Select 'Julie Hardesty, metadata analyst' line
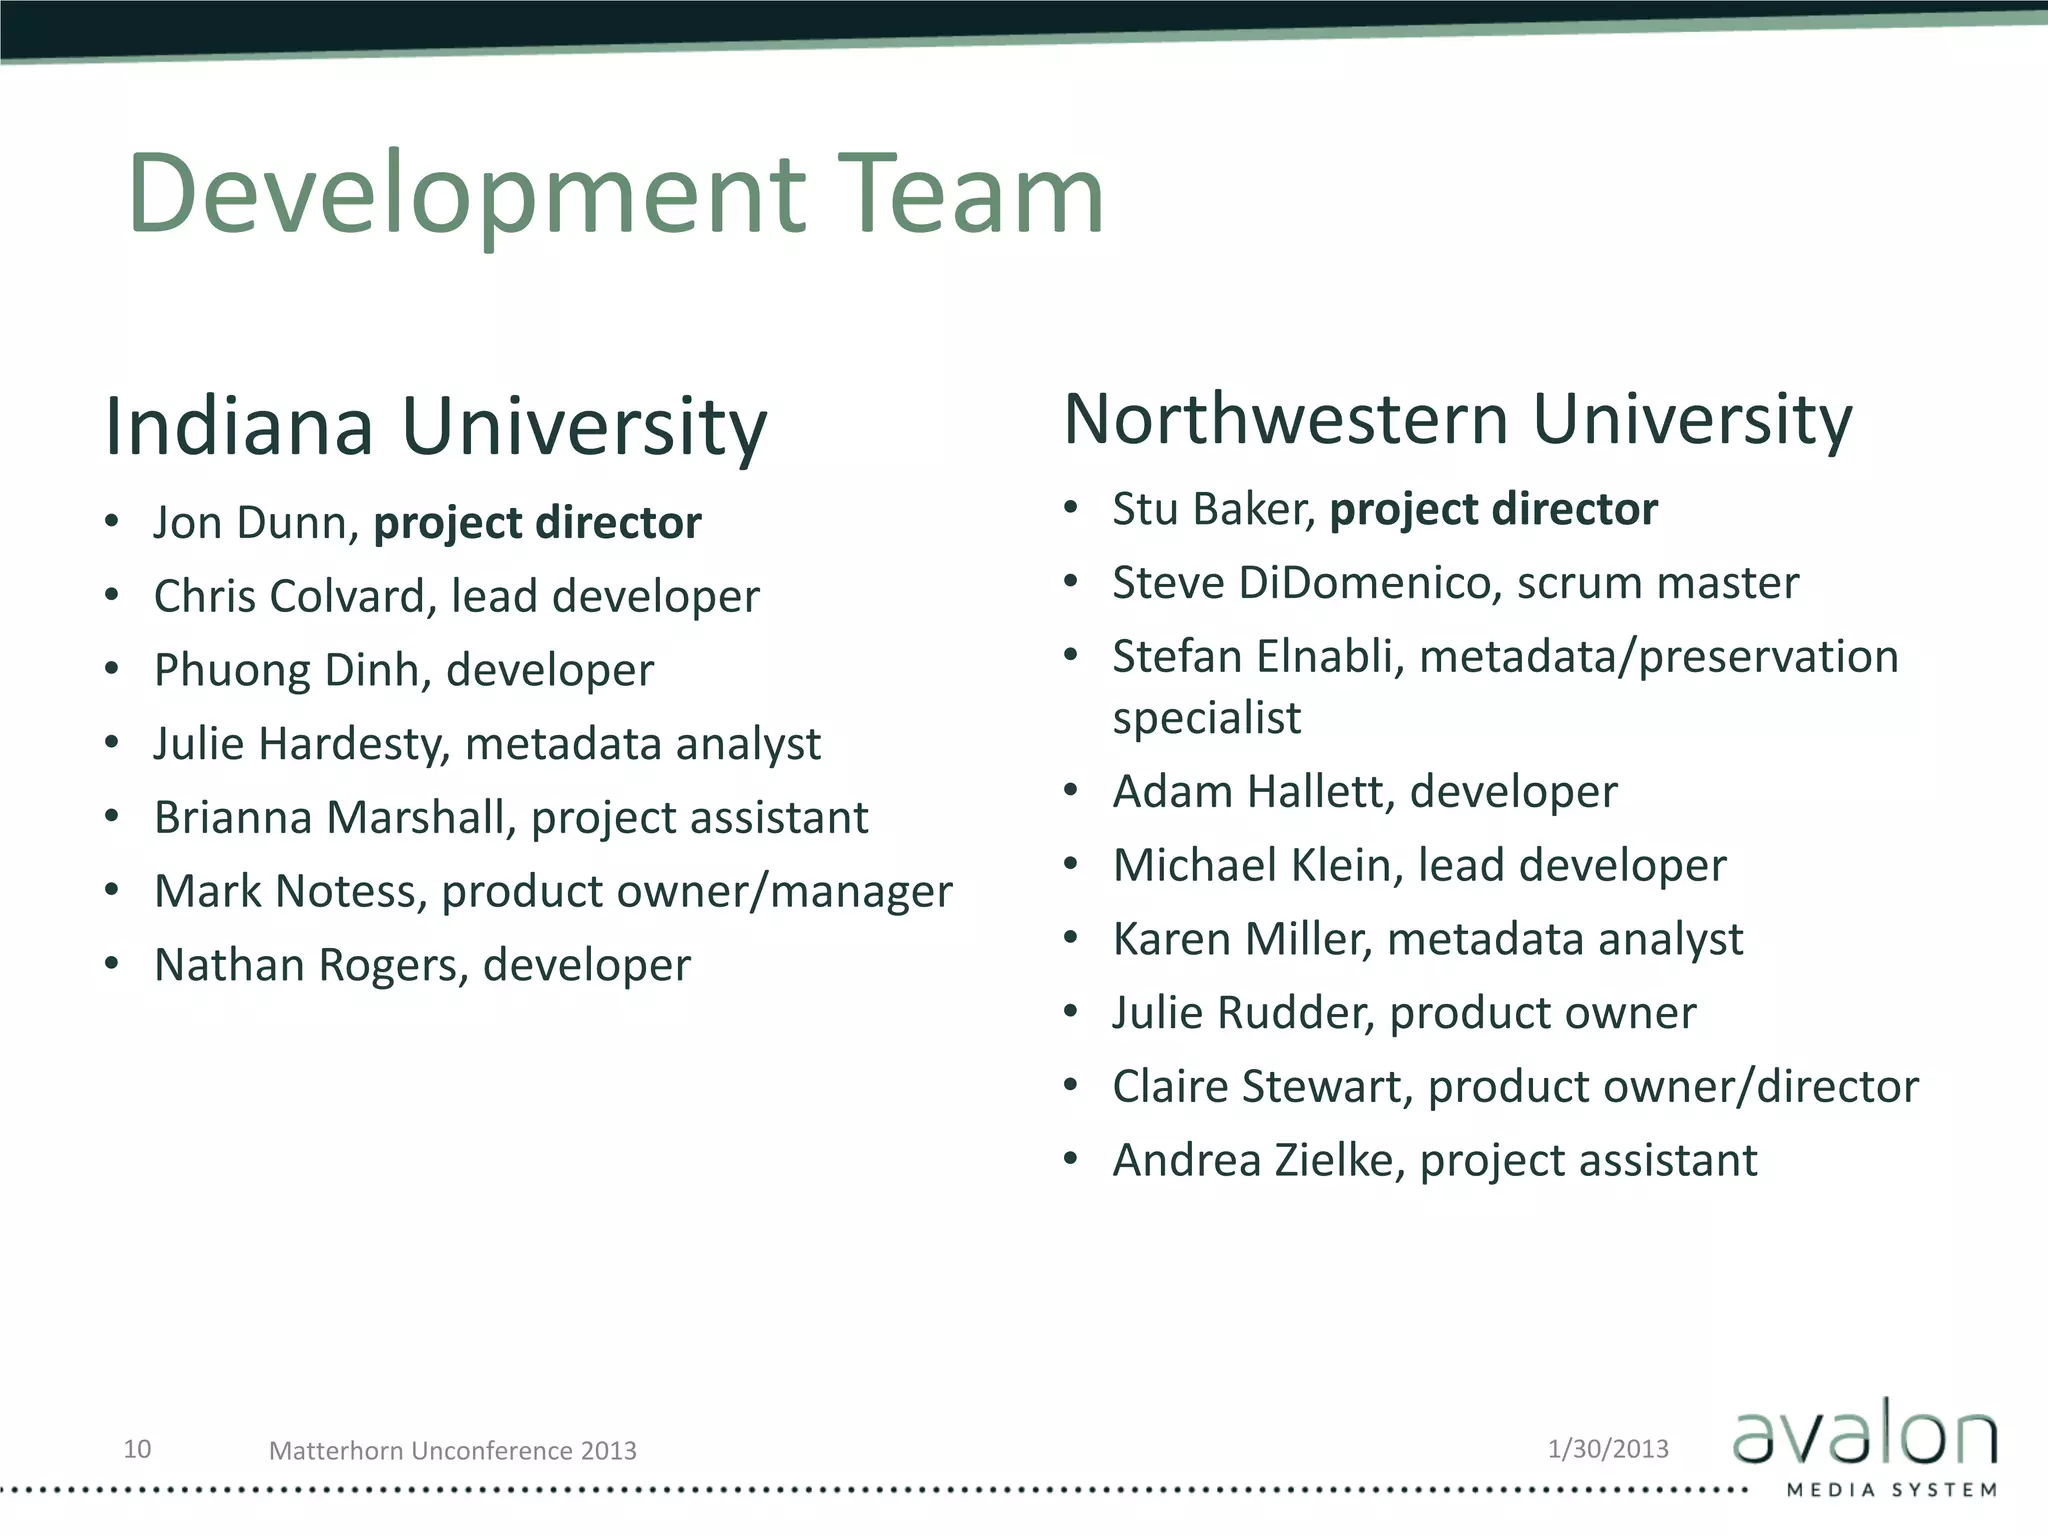This screenshot has width=2048, height=1536. 487,745
